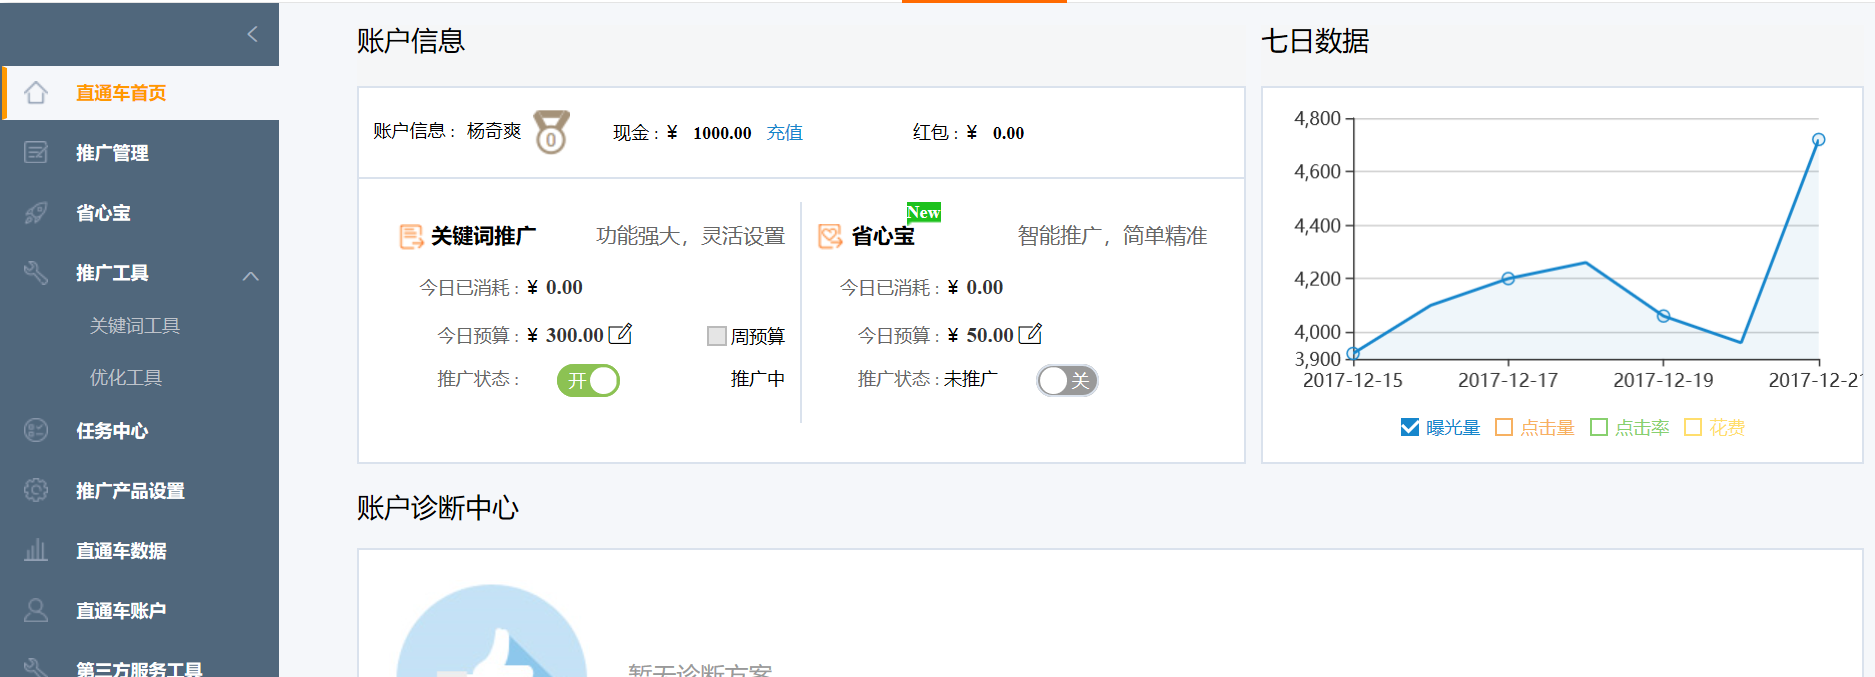Click the 关键词推广 document icon
Viewport: 1875px width, 677px height.
[x=411, y=236]
